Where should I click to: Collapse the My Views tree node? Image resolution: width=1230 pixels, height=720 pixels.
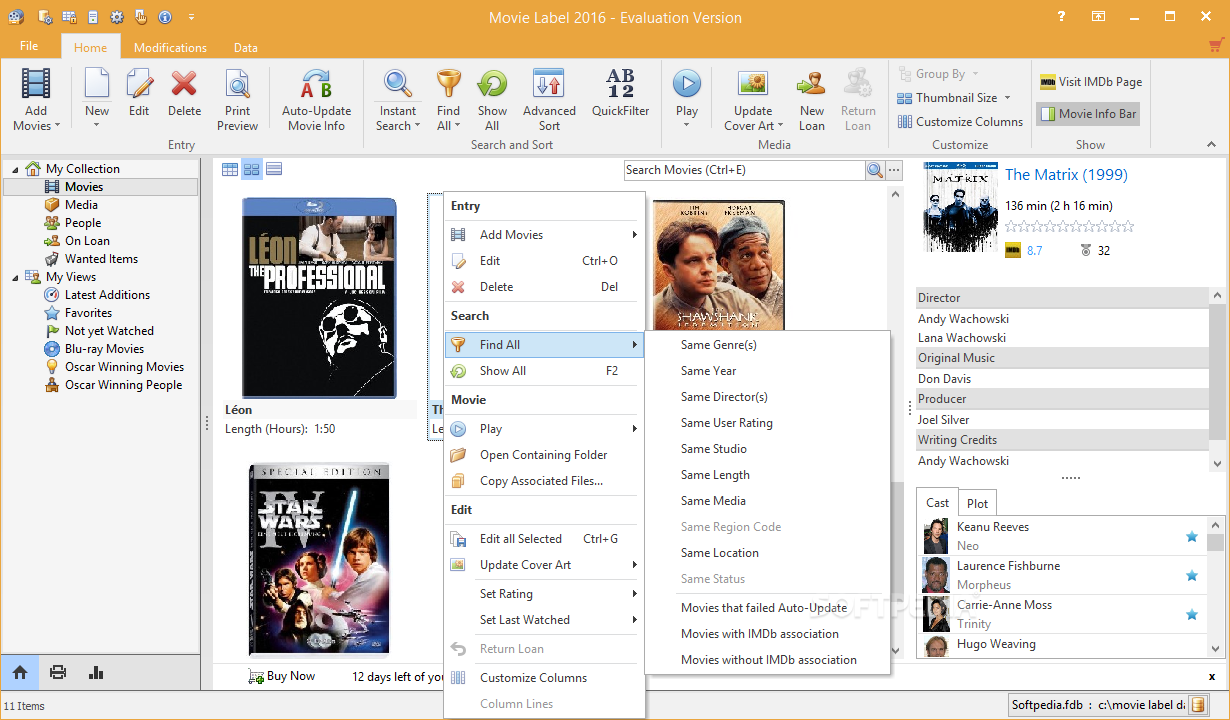(x=15, y=277)
